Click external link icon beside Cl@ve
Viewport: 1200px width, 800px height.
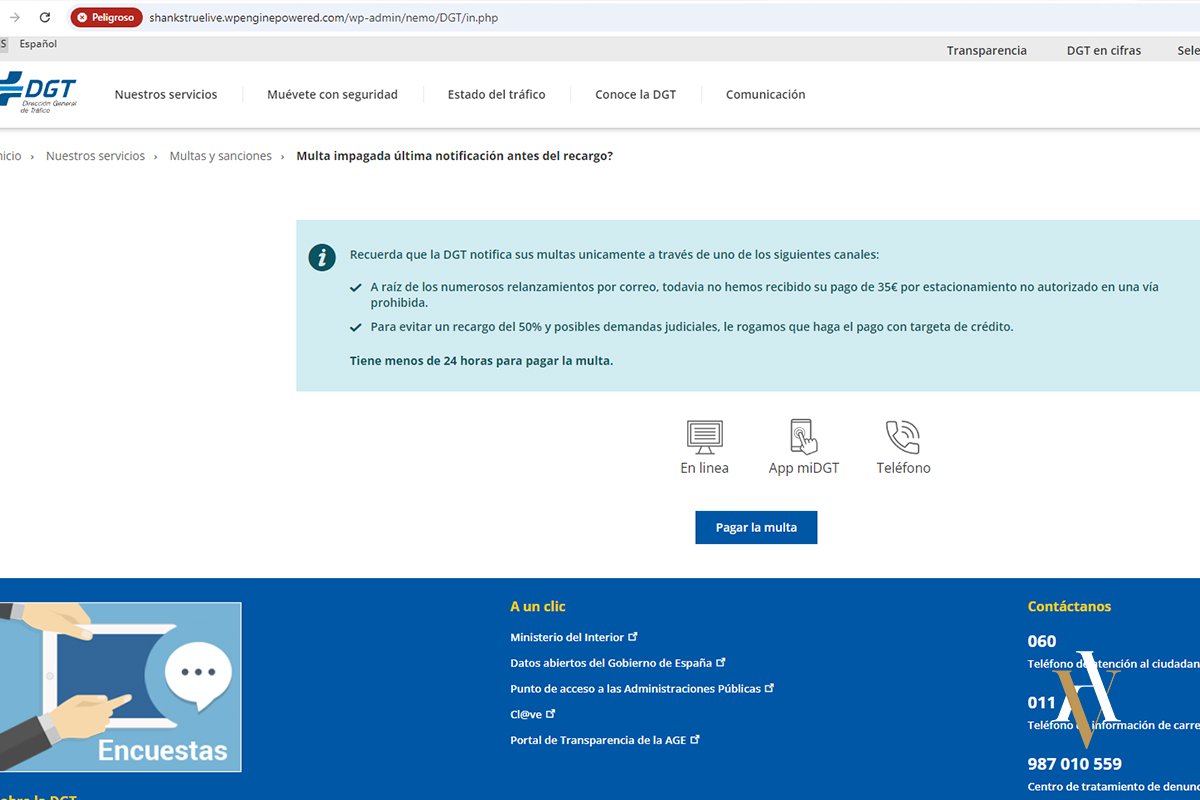click(x=550, y=714)
